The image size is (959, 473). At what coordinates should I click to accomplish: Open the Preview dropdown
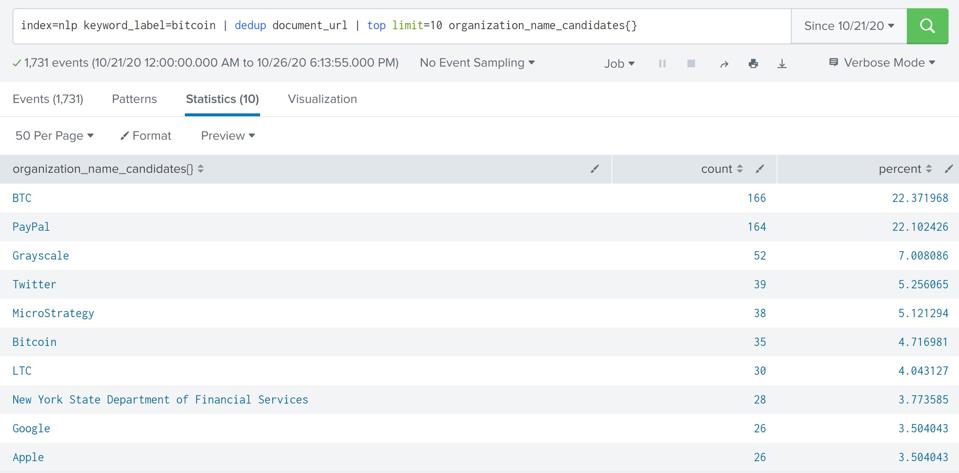[228, 135]
